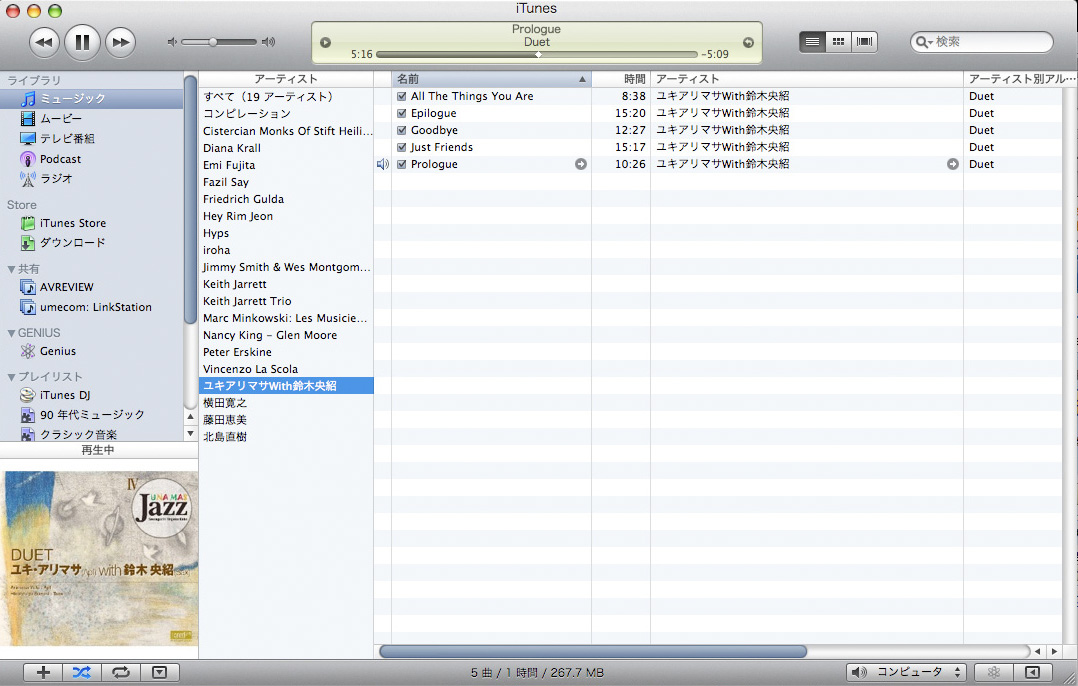
Task: Collapse the プレイリスト section
Action: (x=11, y=377)
